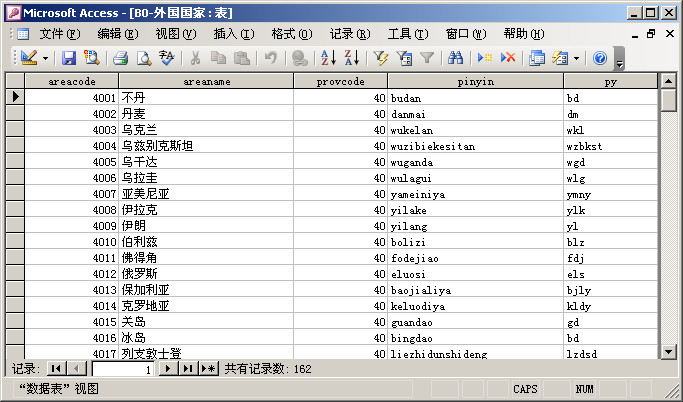Viewport: 683px width, 402px height.
Task: Open the 文件(F) menu
Action: [60, 34]
